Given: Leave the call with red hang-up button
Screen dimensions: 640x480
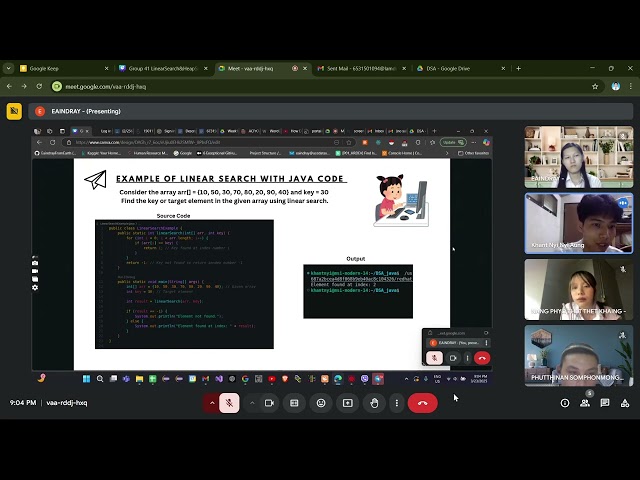Looking at the screenshot, I should coord(422,403).
